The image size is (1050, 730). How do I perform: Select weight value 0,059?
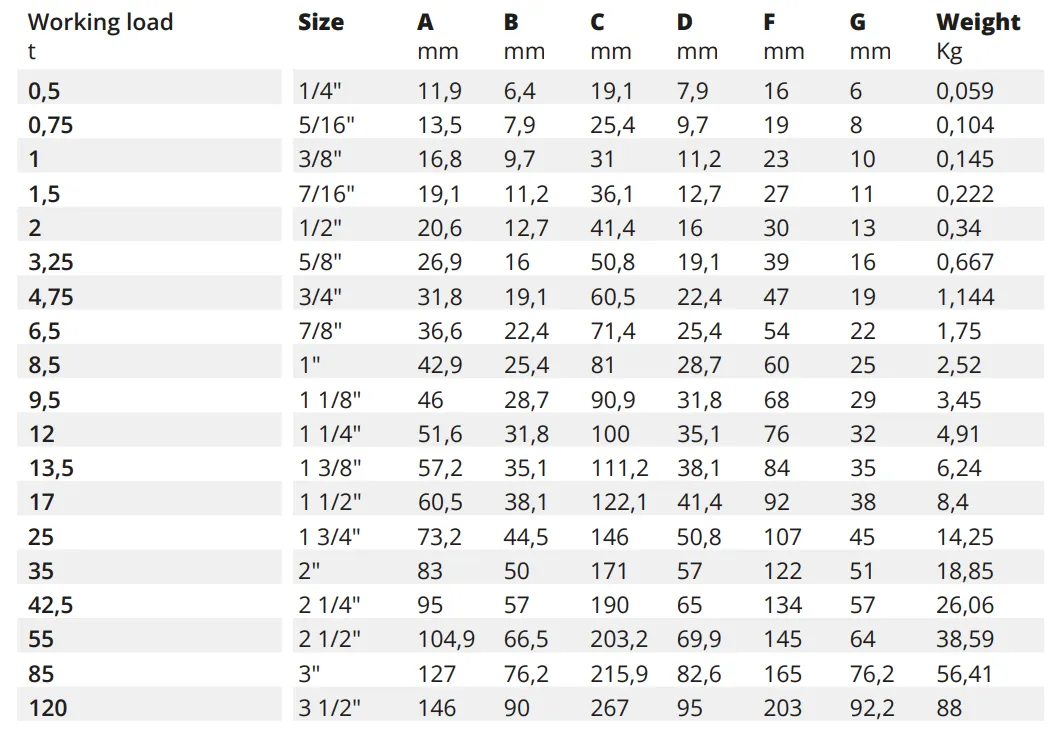click(965, 91)
